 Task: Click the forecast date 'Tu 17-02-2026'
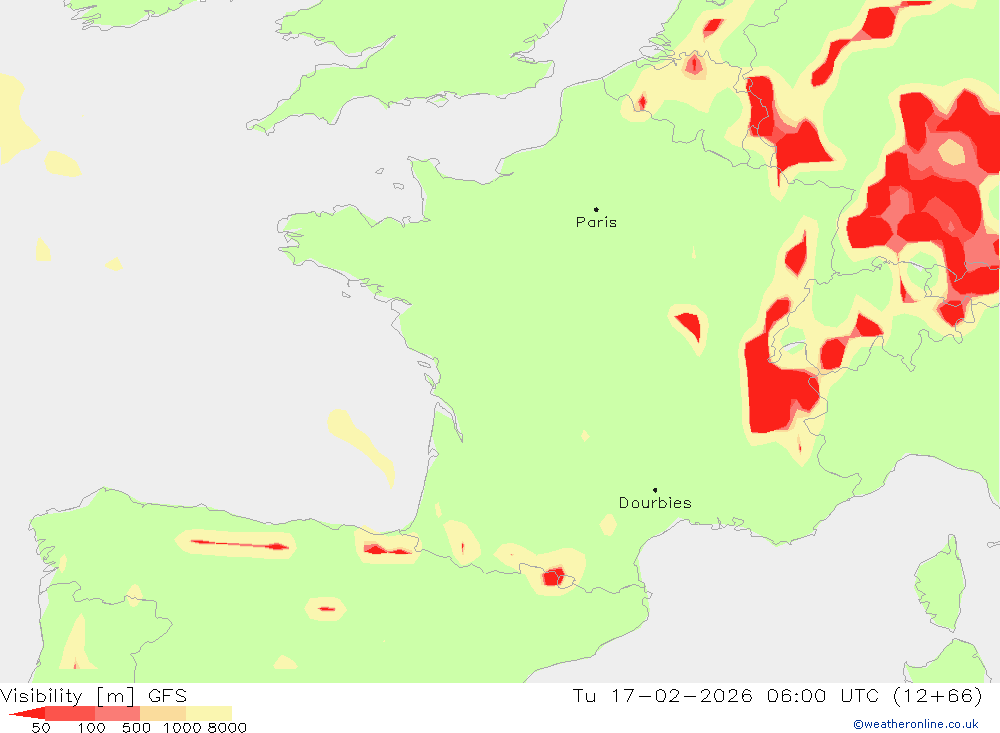pos(663,695)
